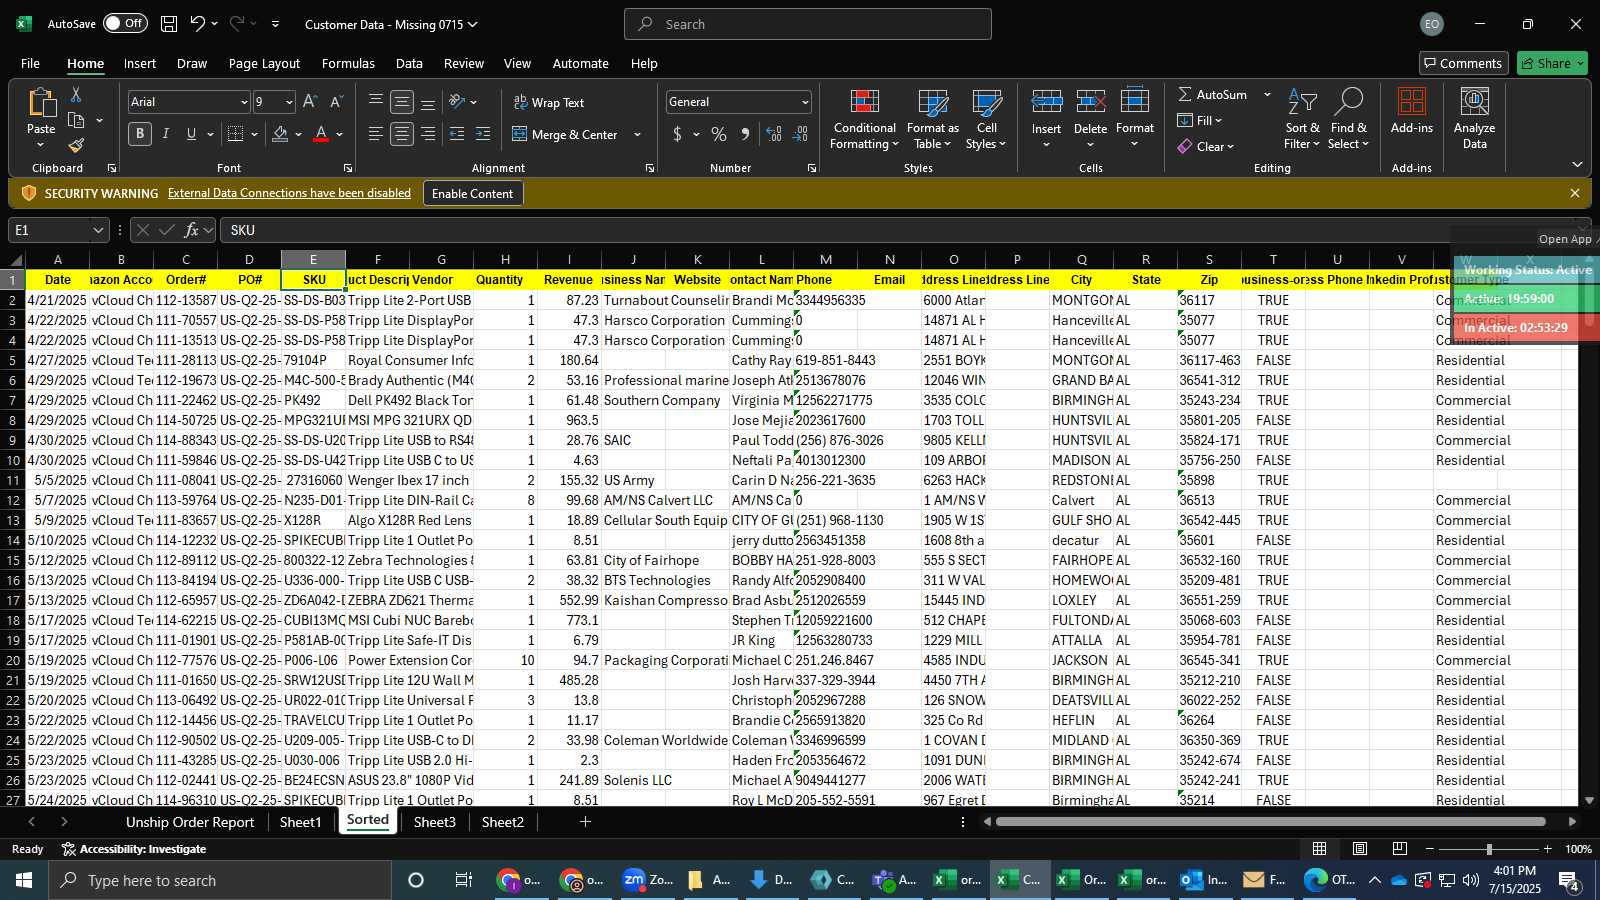Switch to Sheet3 tab
Image resolution: width=1600 pixels, height=900 pixels.
click(x=435, y=822)
